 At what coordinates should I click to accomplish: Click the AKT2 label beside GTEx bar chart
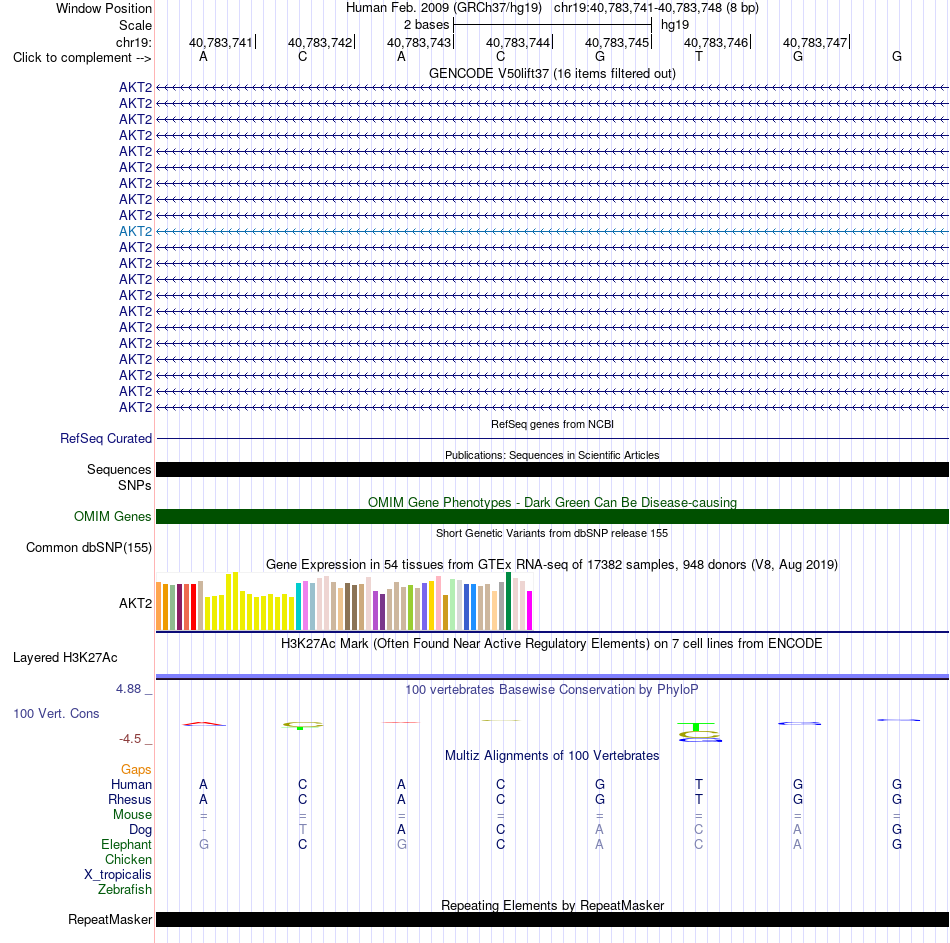pos(135,603)
